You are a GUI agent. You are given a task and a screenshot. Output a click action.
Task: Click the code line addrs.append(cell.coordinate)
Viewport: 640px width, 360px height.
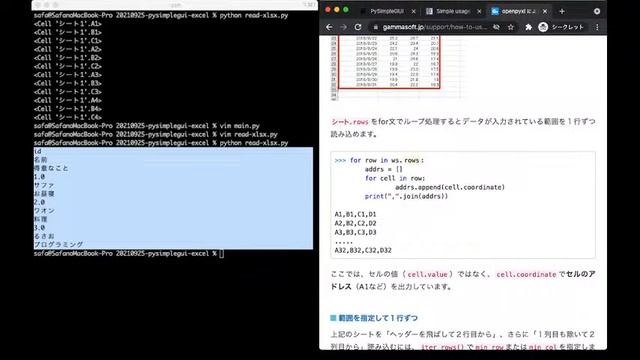click(x=450, y=187)
